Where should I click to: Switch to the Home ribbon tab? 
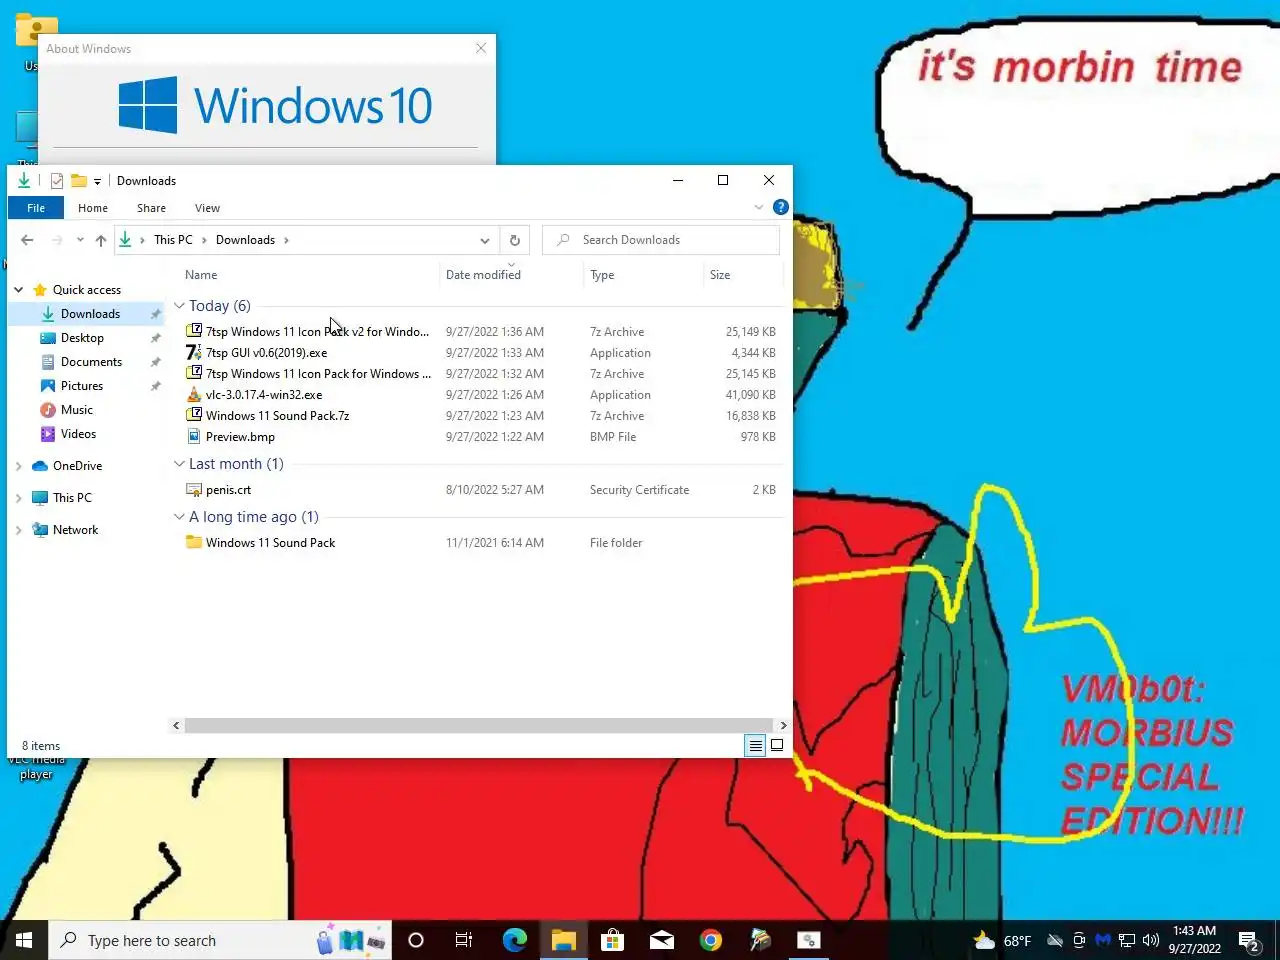93,208
